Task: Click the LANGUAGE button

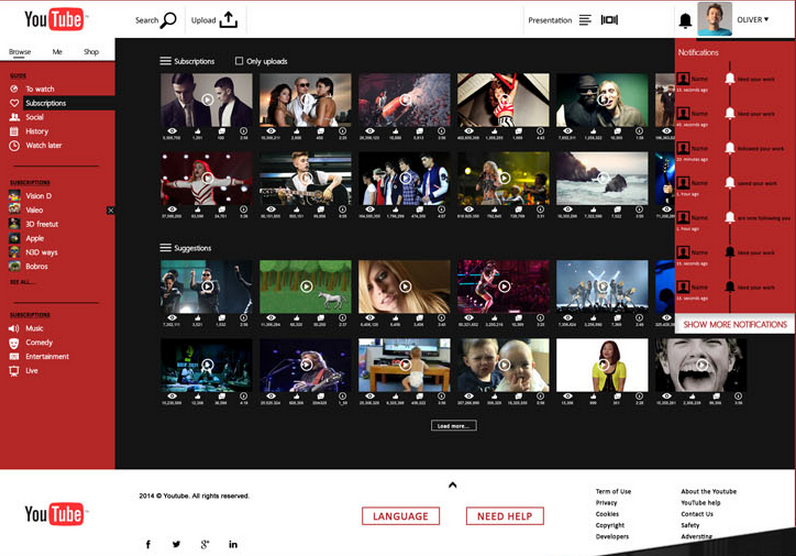Action: click(x=400, y=516)
